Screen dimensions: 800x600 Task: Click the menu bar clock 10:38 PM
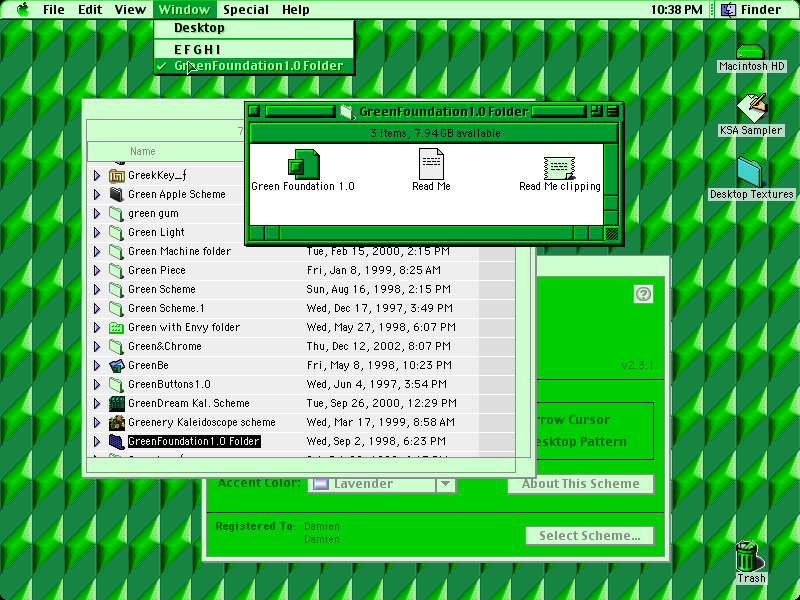tap(677, 10)
